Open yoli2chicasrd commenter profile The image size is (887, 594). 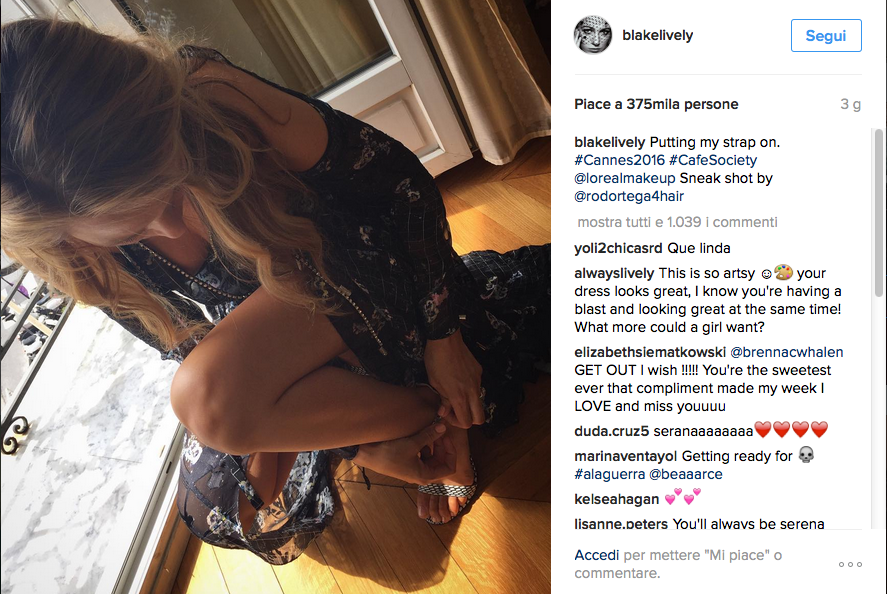pos(618,248)
